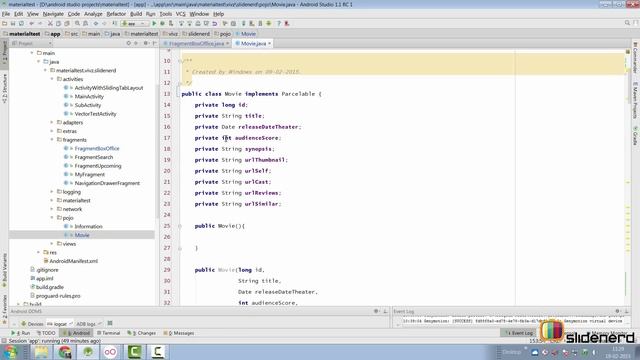Screen dimensions: 640x360
Task: Click the Windows Start button
Action: tap(10, 352)
